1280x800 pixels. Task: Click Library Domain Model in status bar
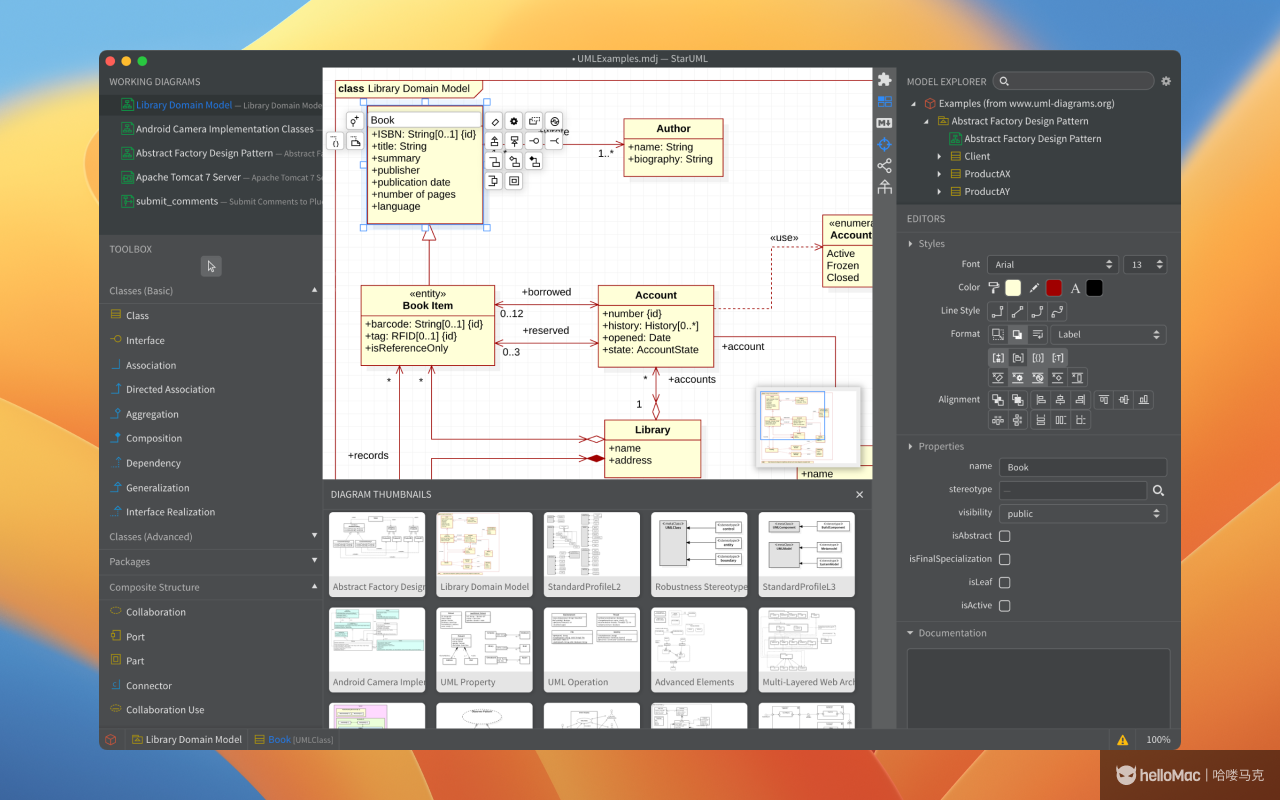[x=186, y=740]
